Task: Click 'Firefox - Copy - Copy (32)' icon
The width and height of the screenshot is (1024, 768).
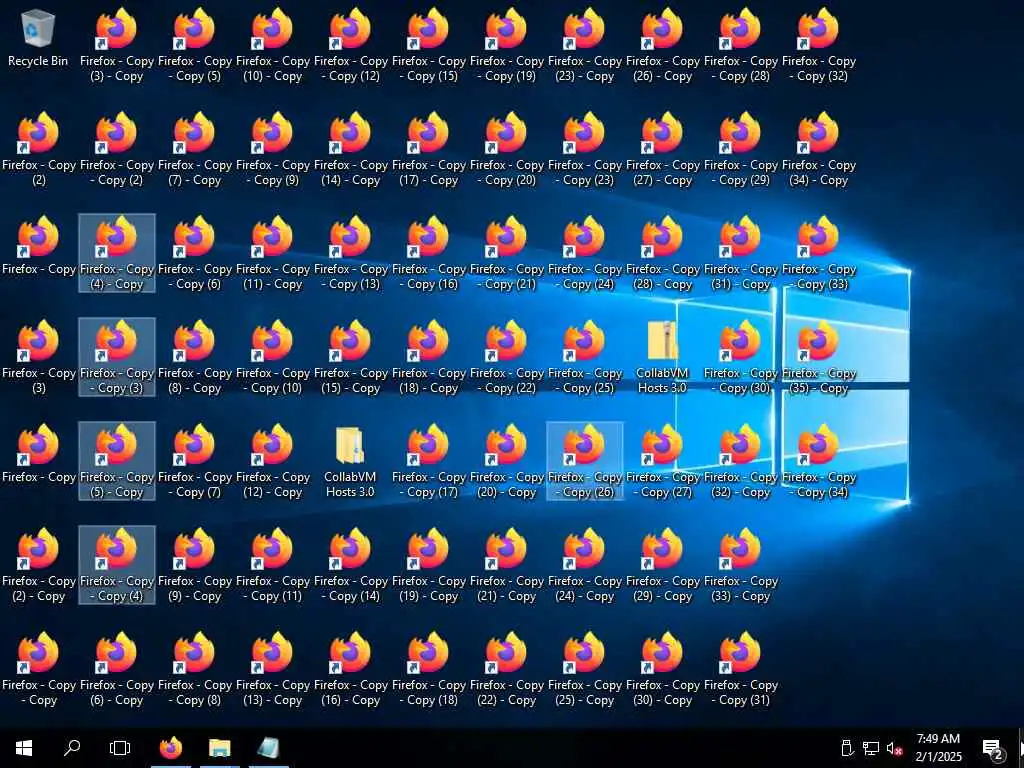Action: [x=818, y=46]
